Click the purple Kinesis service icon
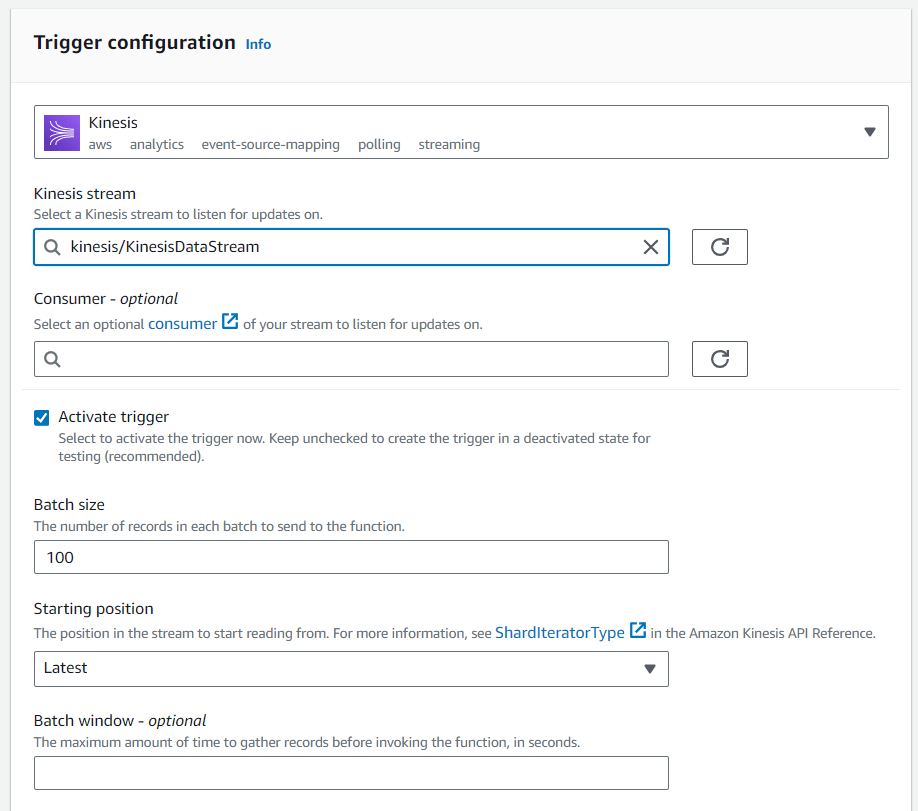 coord(62,133)
